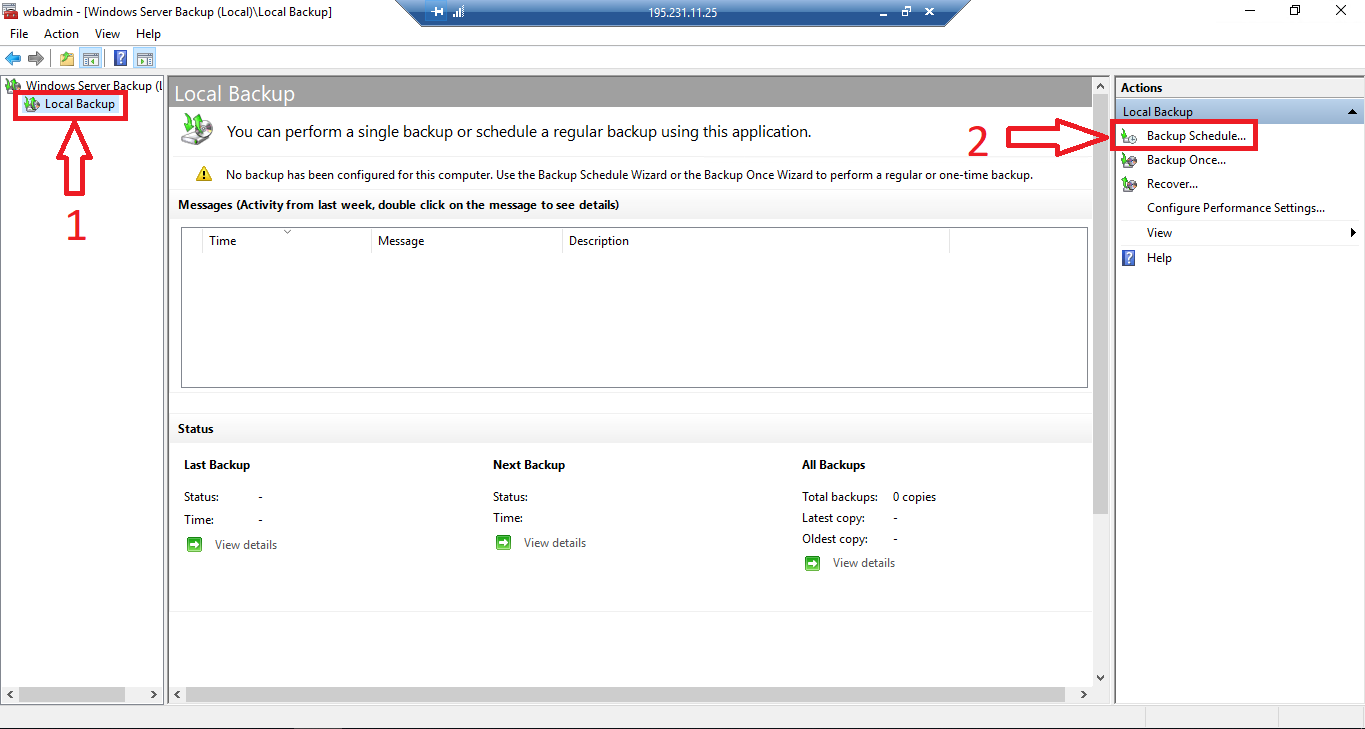Click the back navigation arrow in the toolbar
1365x729 pixels.
(12, 57)
